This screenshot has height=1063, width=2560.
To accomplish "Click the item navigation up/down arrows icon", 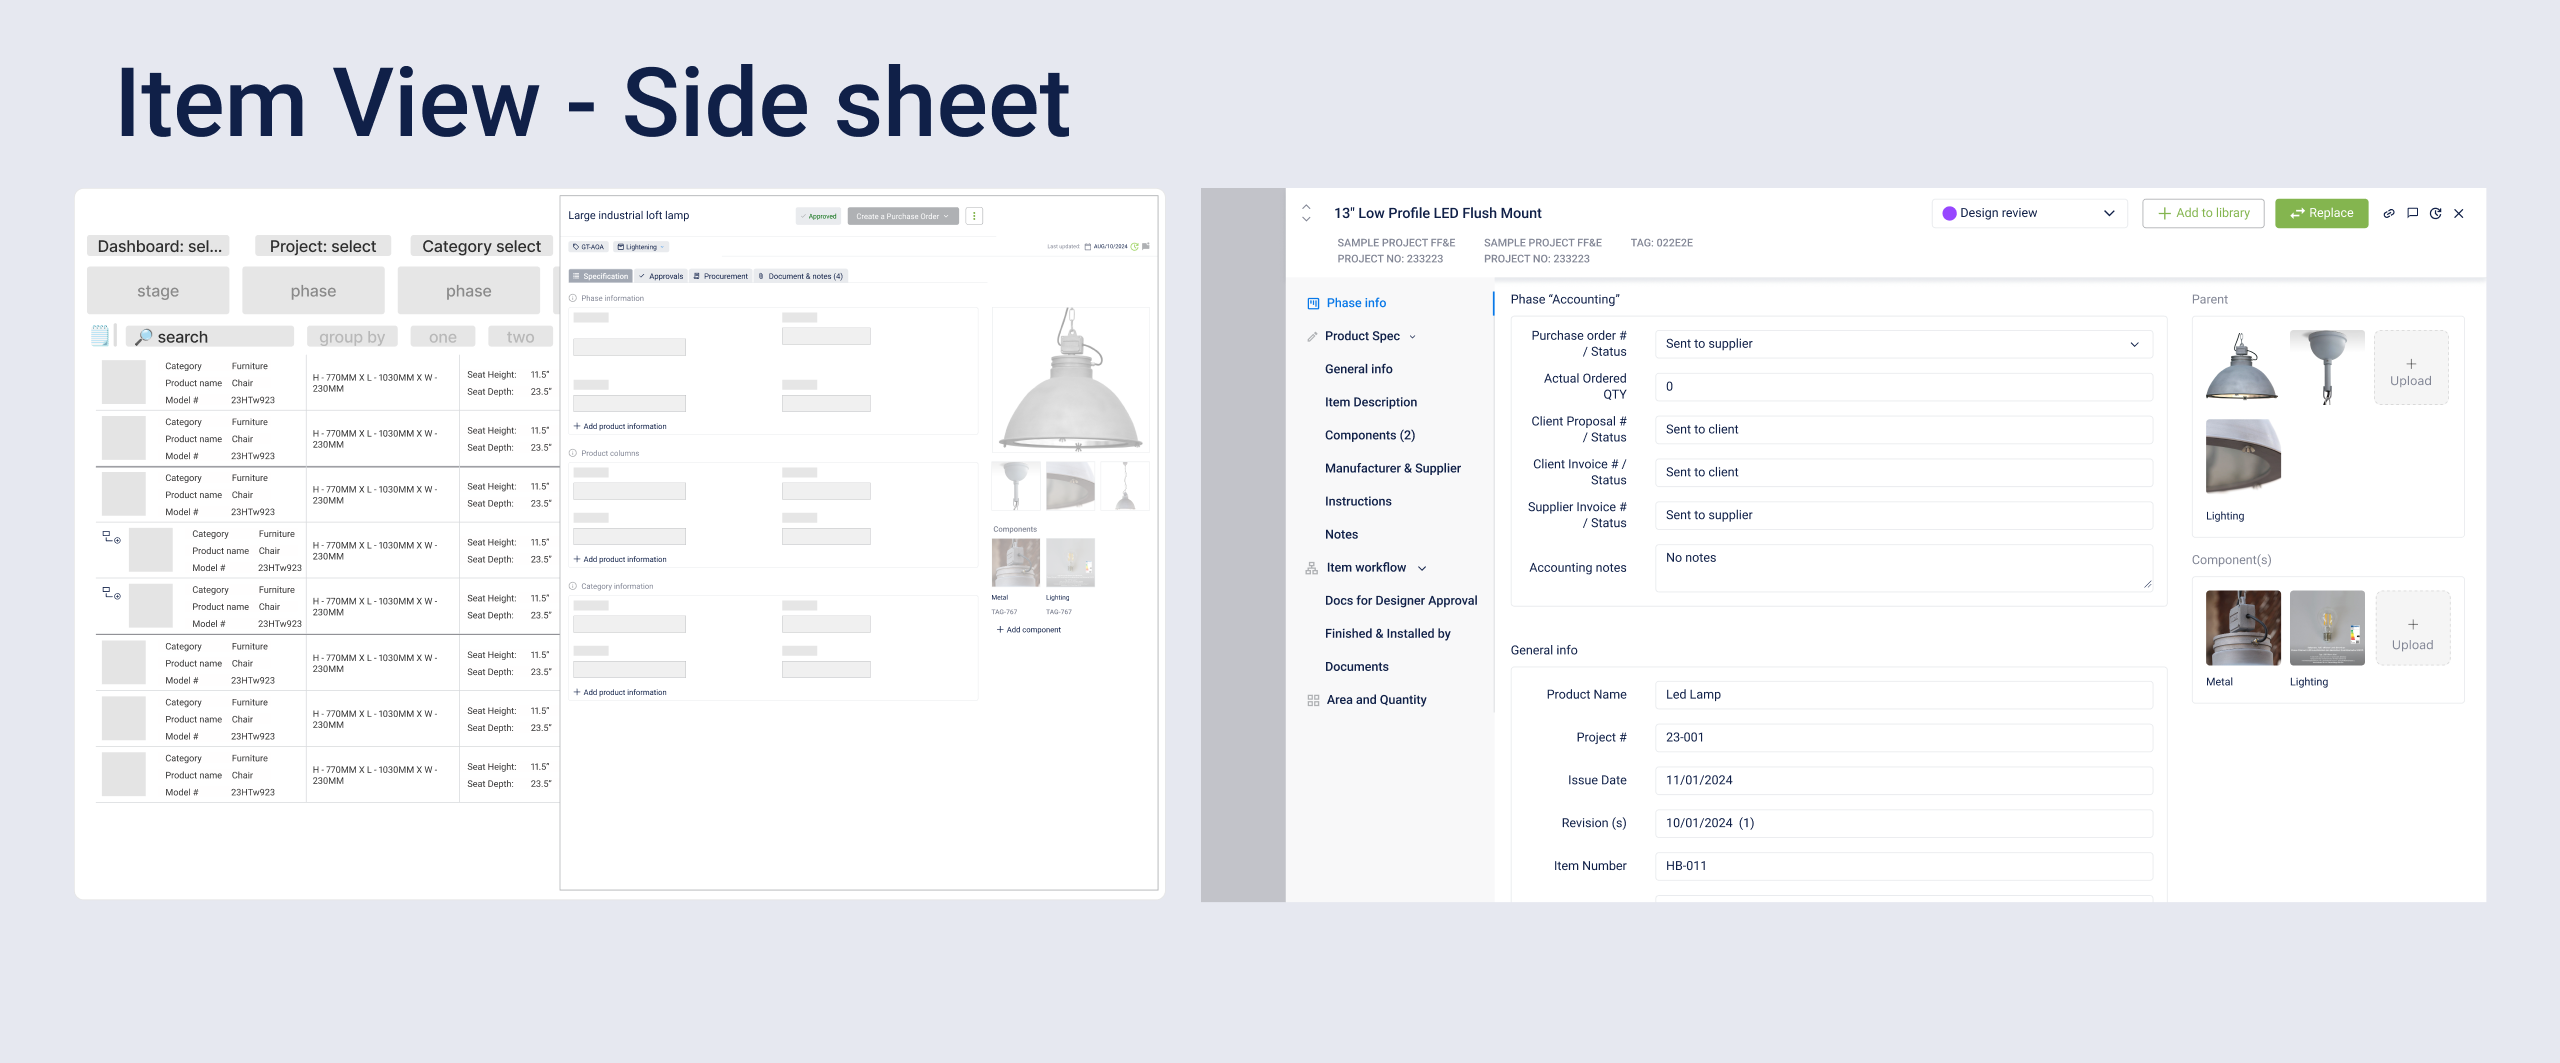I will (x=1306, y=213).
